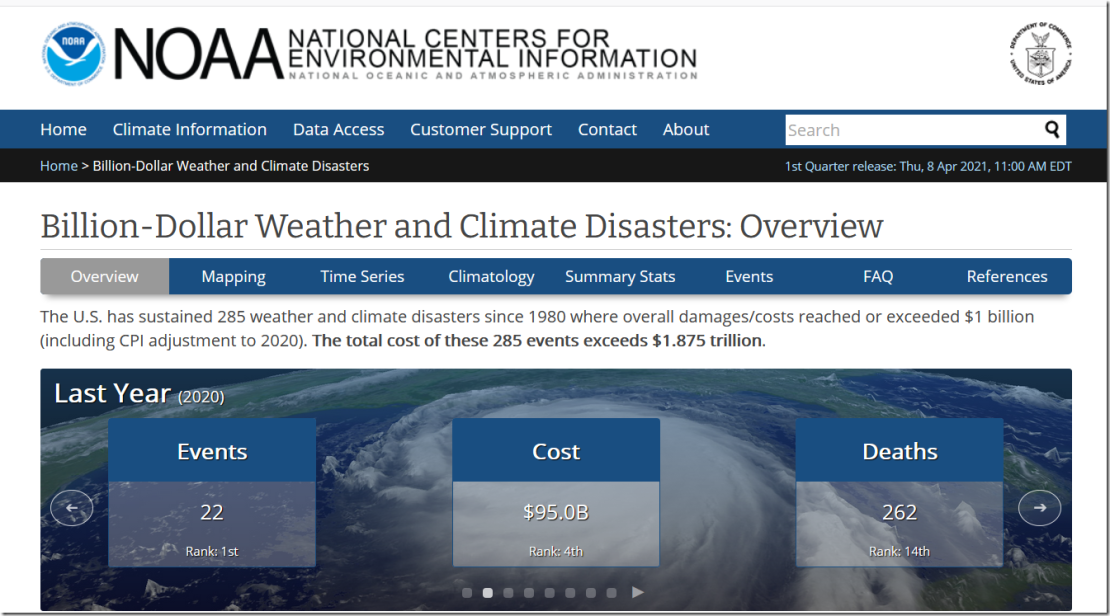The image size is (1110, 616).
Task: Open the Data Access nav menu
Action: pos(338,130)
